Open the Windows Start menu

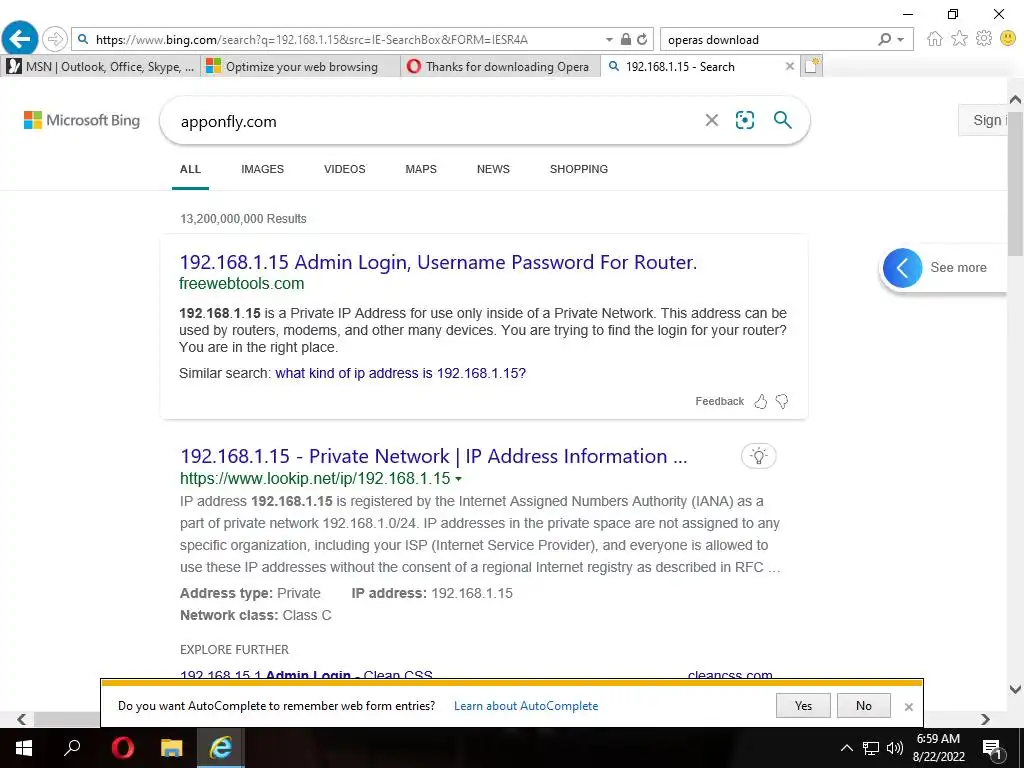point(24,748)
